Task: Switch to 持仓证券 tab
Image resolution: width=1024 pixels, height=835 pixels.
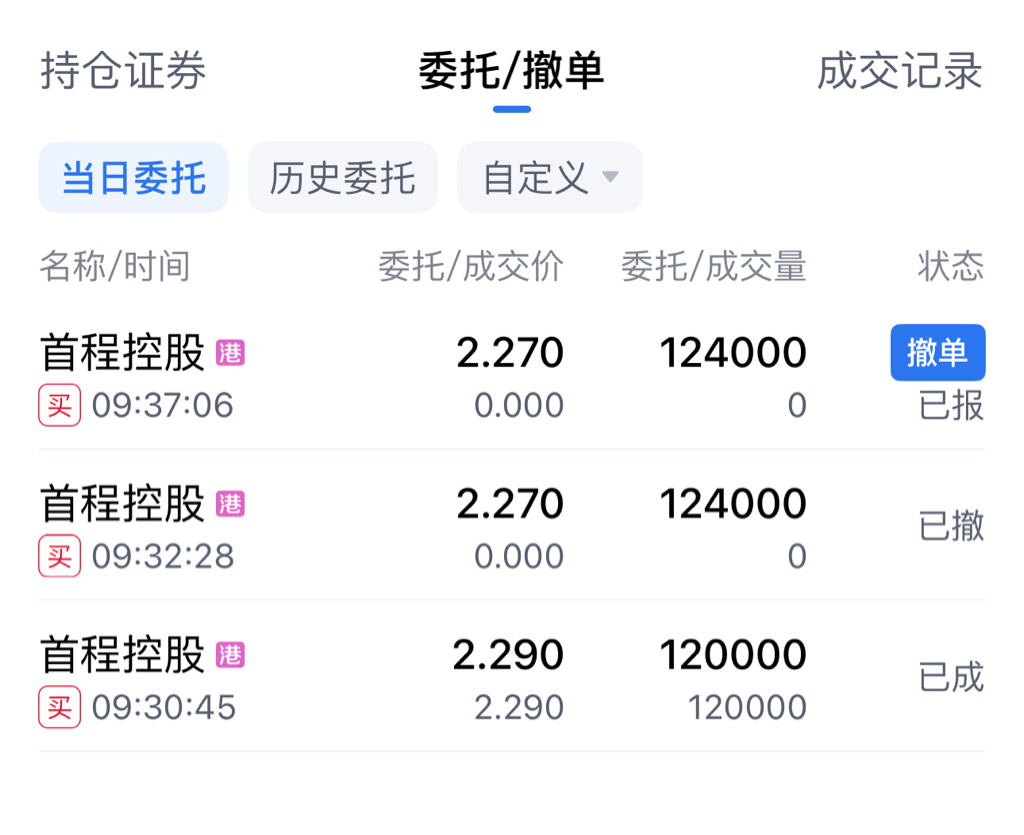Action: pyautogui.click(x=123, y=72)
